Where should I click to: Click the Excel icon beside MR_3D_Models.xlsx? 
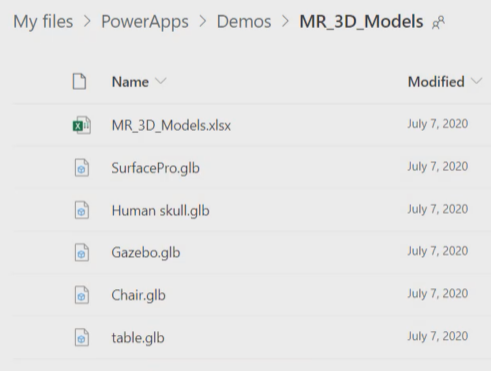coord(82,125)
